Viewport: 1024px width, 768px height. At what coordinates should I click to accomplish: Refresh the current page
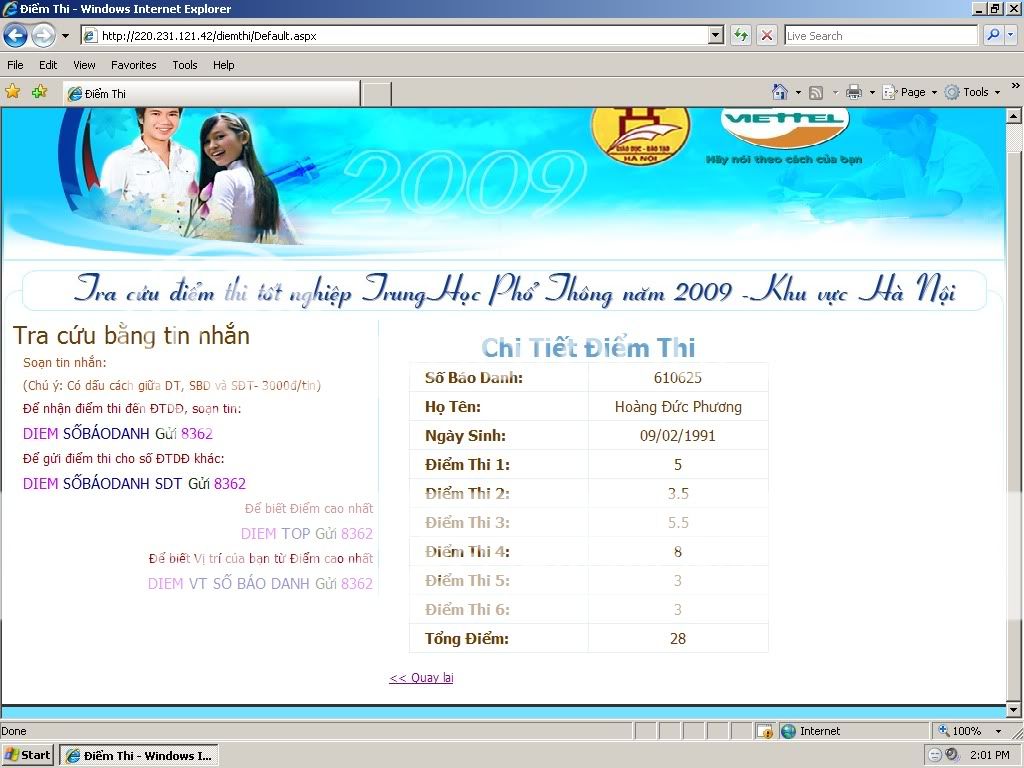(x=740, y=35)
